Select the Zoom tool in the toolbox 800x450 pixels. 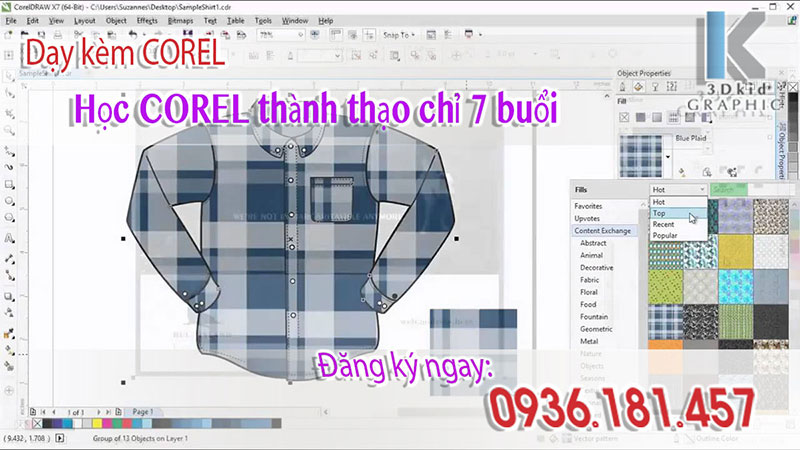point(9,131)
